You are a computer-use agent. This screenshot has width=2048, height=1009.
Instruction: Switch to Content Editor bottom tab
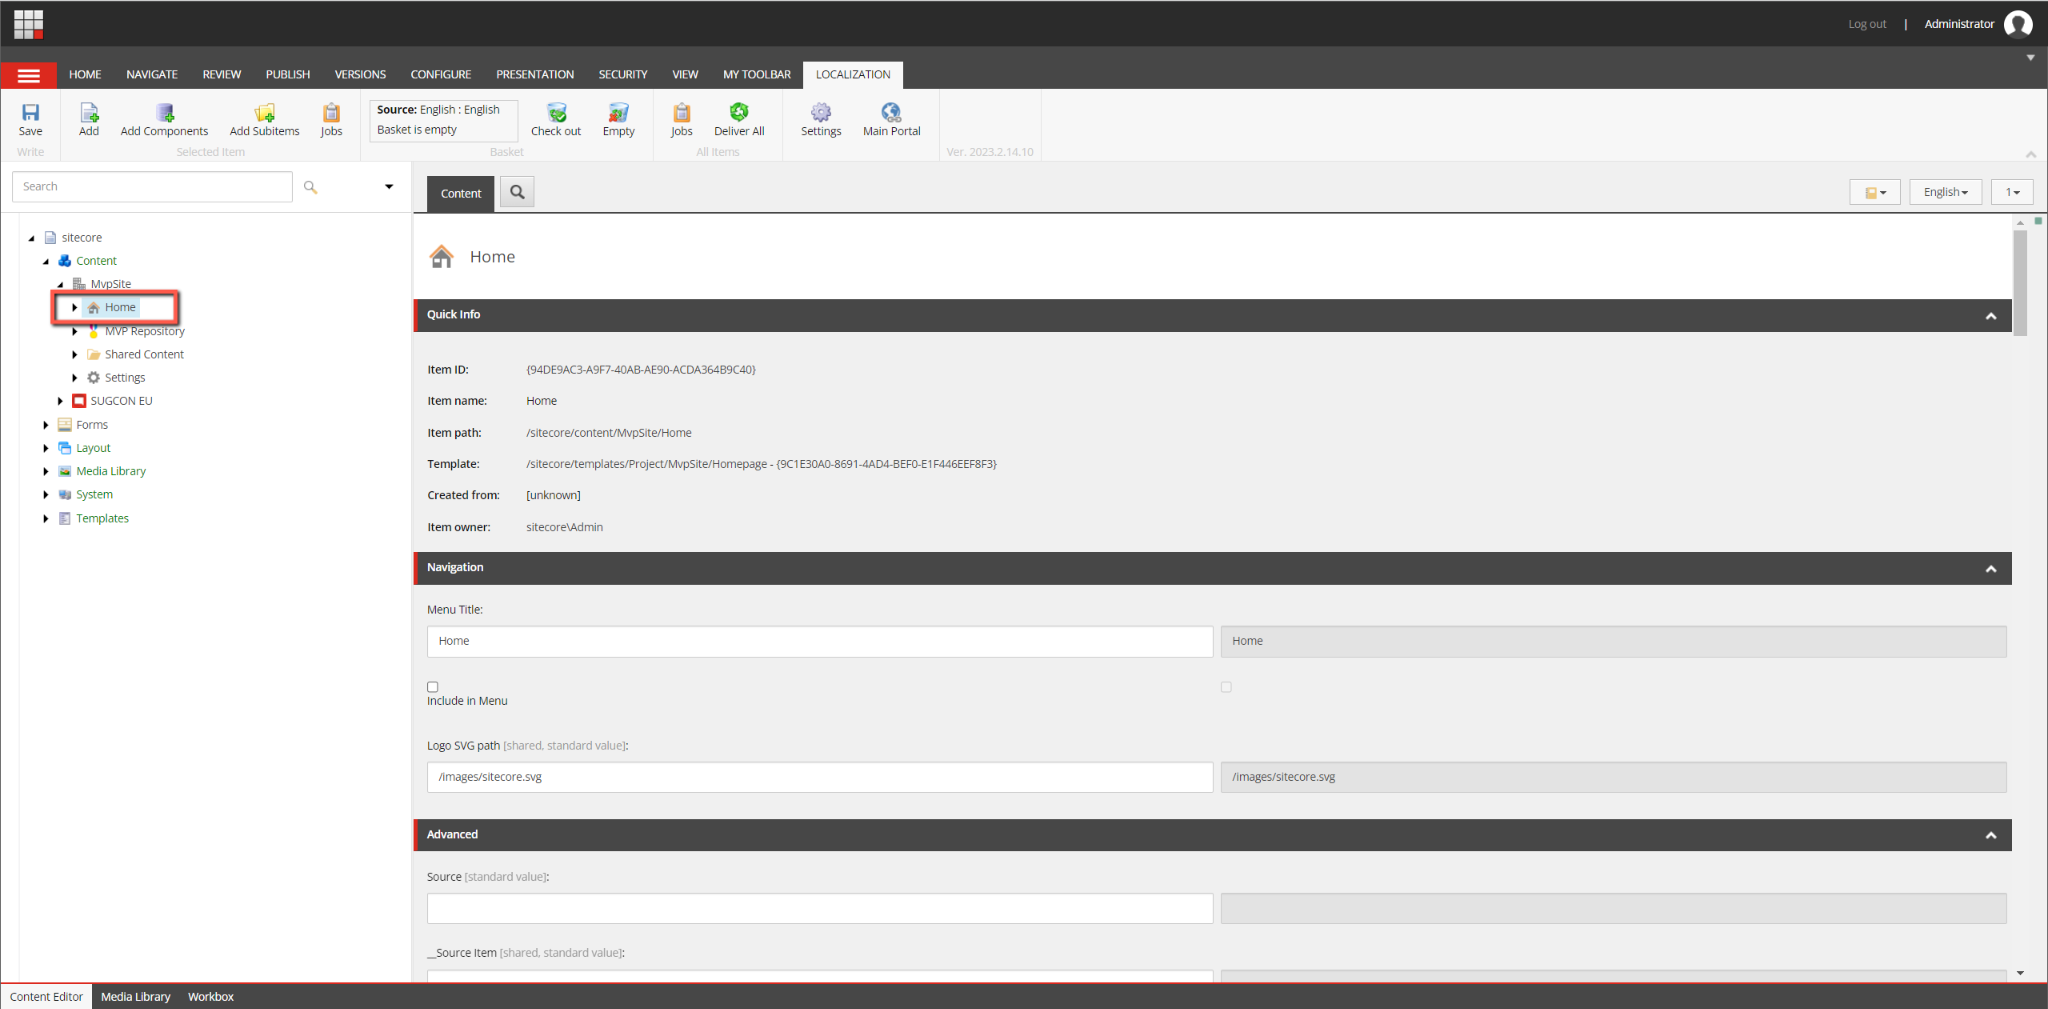(47, 997)
